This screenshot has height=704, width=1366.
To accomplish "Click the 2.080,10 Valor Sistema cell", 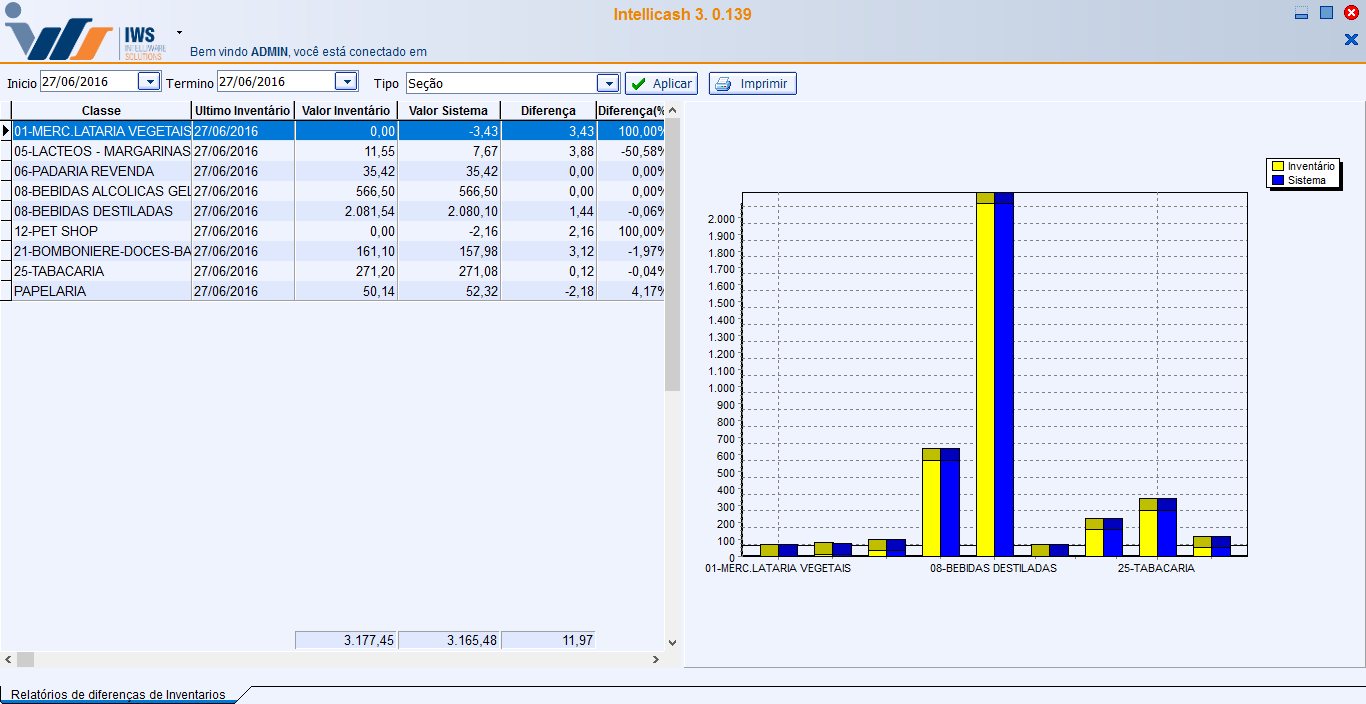I will click(x=449, y=211).
